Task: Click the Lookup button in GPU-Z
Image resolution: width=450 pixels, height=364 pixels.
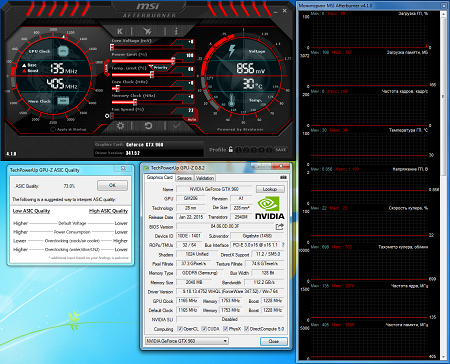Action: click(270, 189)
